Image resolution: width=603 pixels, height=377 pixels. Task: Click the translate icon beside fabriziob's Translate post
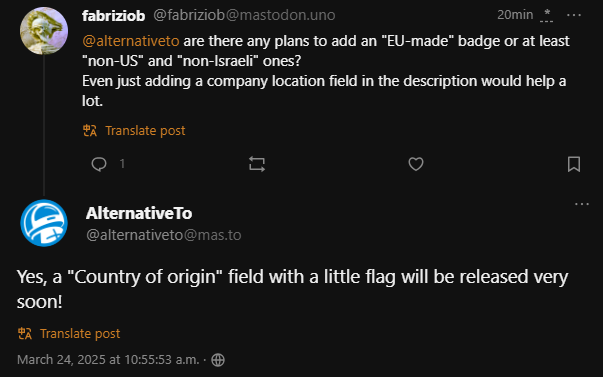(x=90, y=131)
